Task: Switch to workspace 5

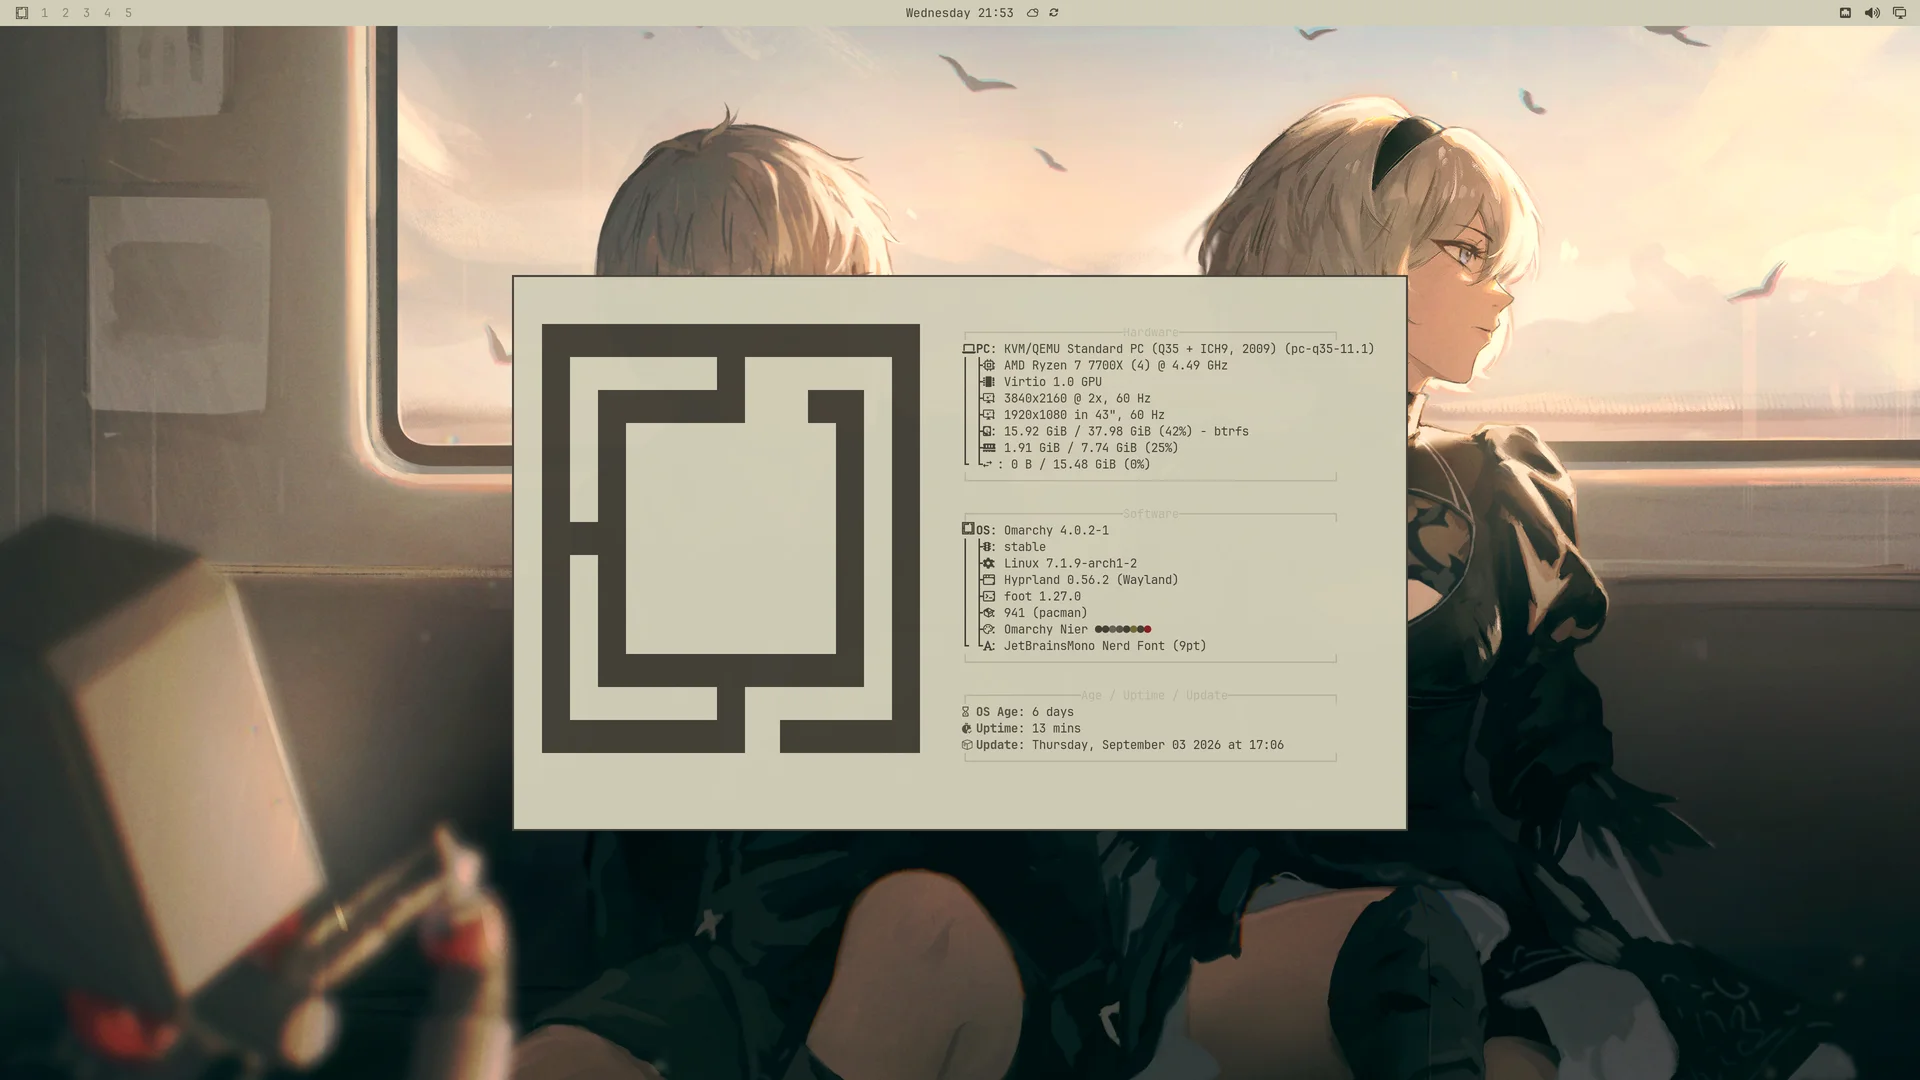Action: click(x=128, y=13)
